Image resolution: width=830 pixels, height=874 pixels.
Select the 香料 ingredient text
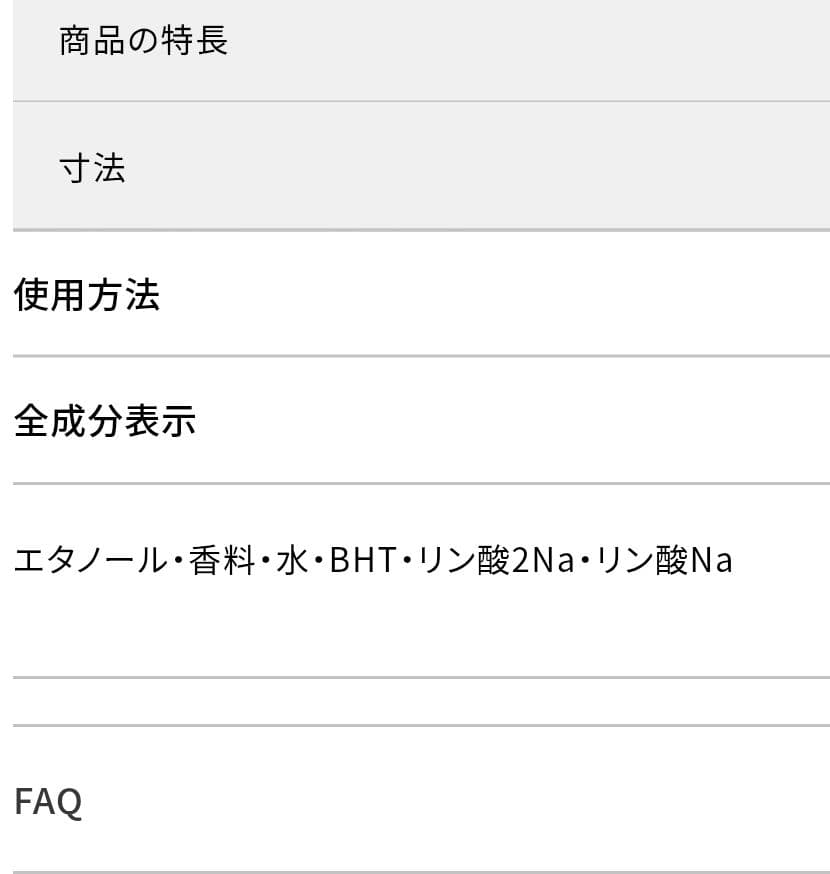pos(205,560)
